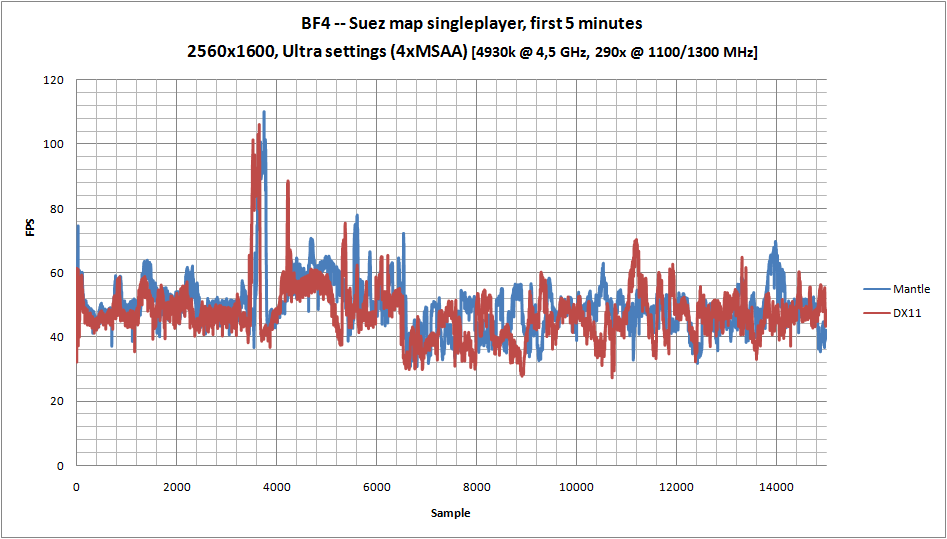Click the x-axis label '2000'
The width and height of the screenshot is (947, 539).
(x=176, y=487)
